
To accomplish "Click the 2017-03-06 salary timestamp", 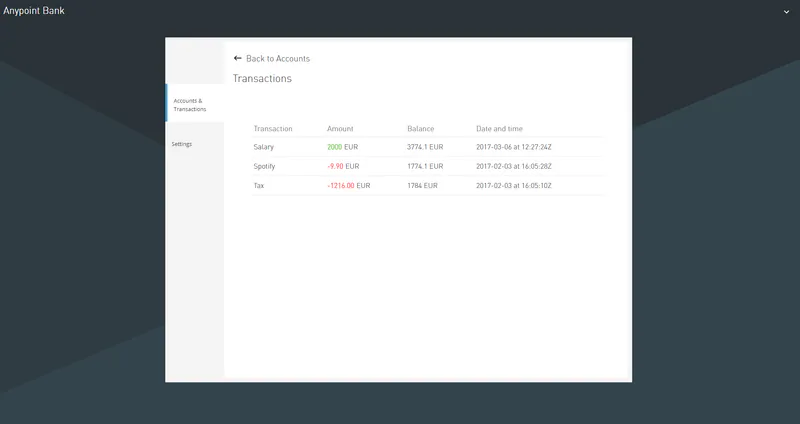I will tap(514, 147).
